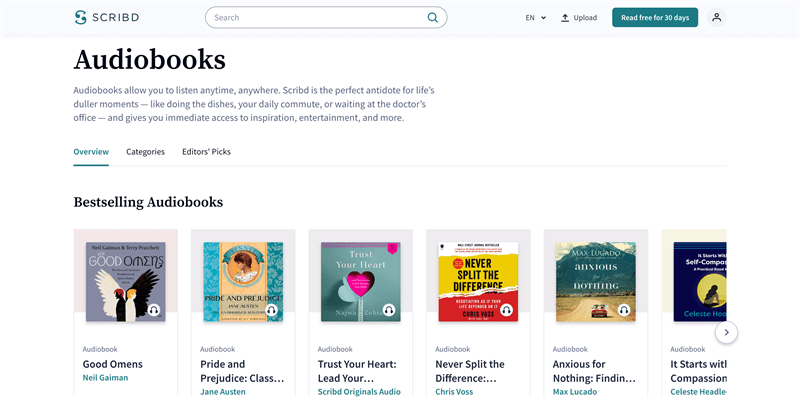This screenshot has width=800, height=397.
Task: Click headphone icon on Good Omens cover
Action: [154, 310]
